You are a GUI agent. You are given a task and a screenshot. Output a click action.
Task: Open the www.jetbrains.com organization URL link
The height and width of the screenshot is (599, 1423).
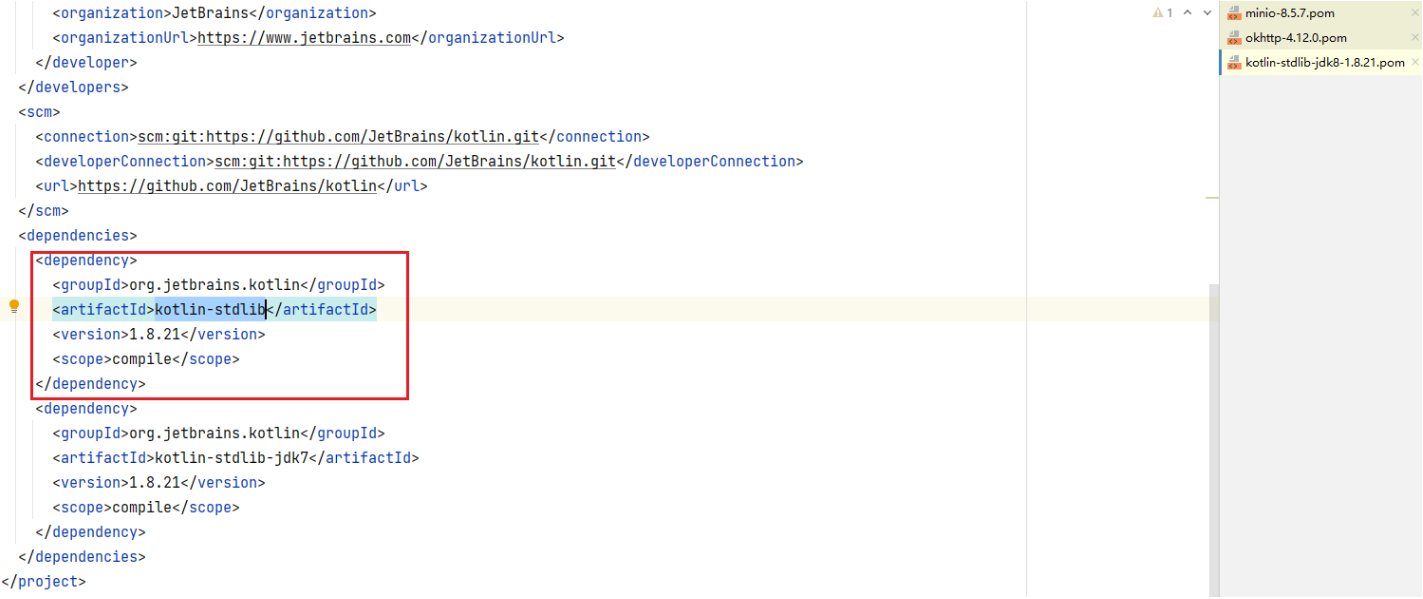(304, 38)
